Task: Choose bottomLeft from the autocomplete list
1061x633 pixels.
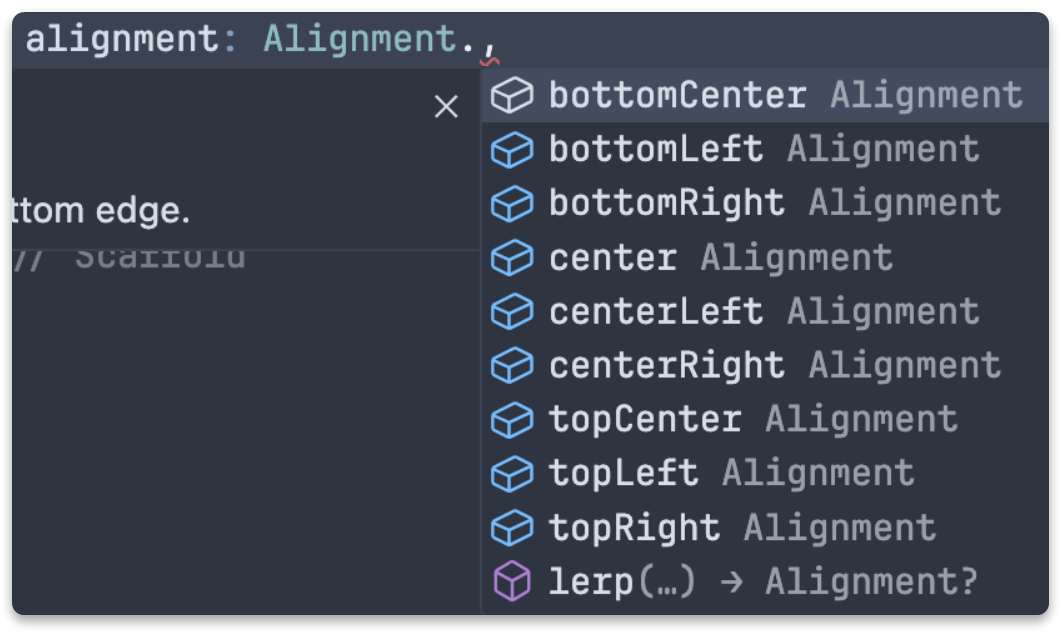Action: pyautogui.click(x=656, y=150)
